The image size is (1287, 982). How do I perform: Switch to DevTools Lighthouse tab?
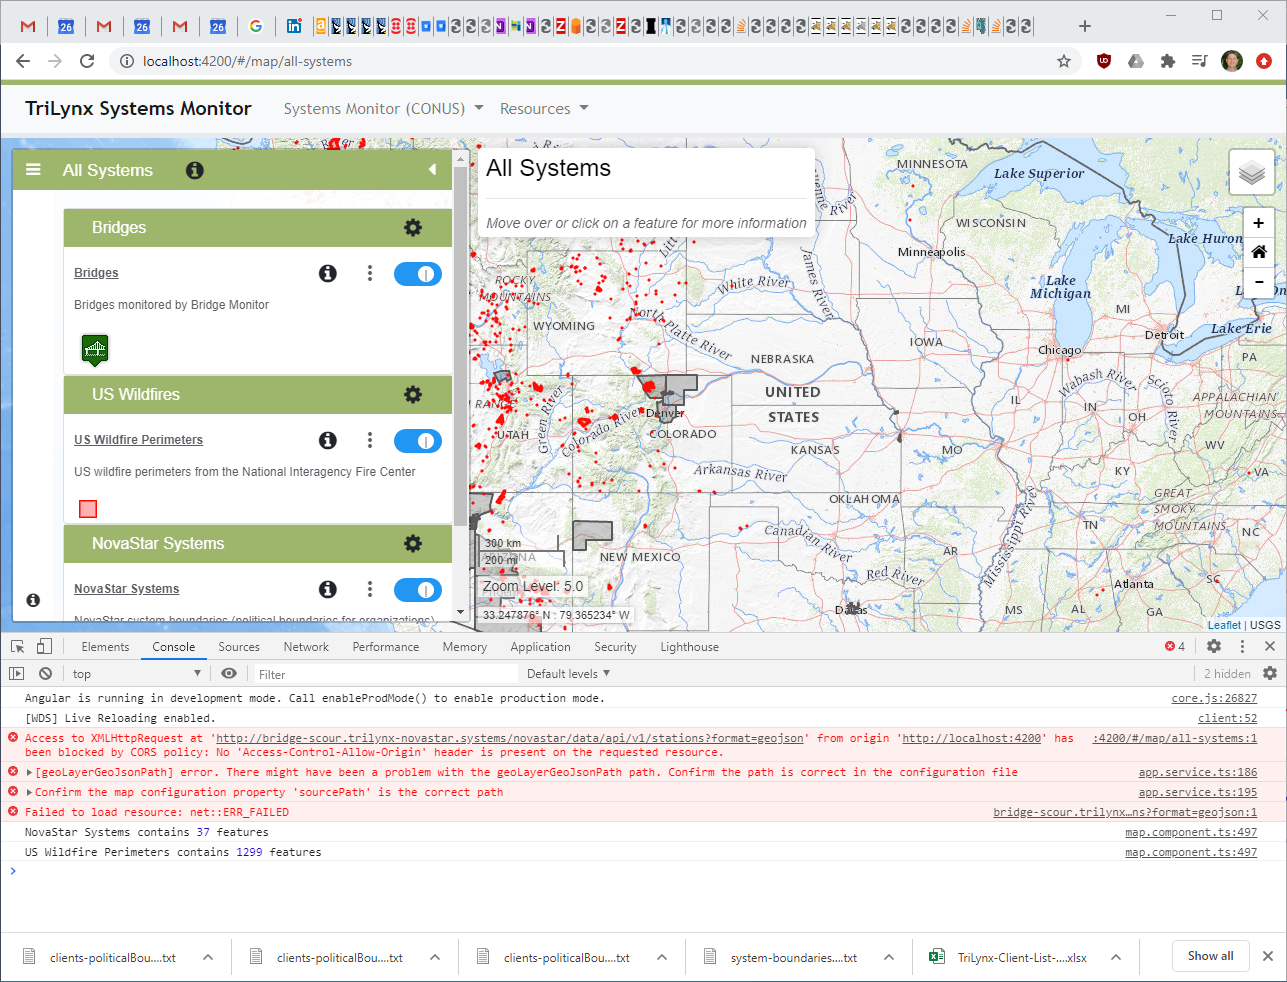(x=689, y=647)
